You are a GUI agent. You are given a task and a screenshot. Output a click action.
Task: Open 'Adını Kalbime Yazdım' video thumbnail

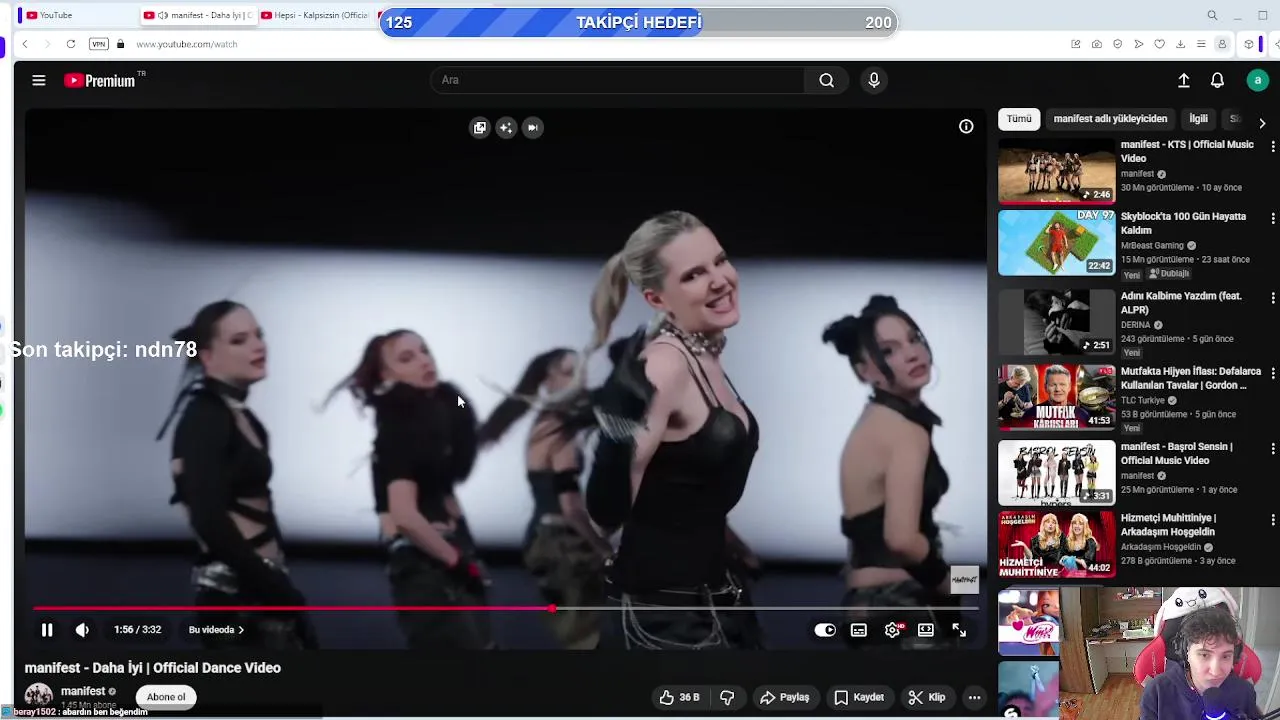click(x=1056, y=322)
